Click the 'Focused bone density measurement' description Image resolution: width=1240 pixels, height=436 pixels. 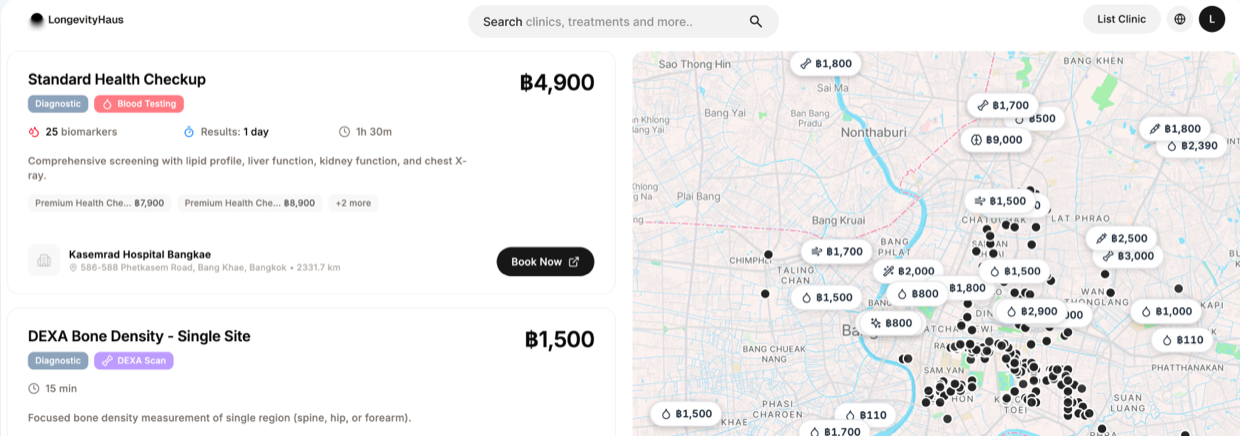[219, 418]
